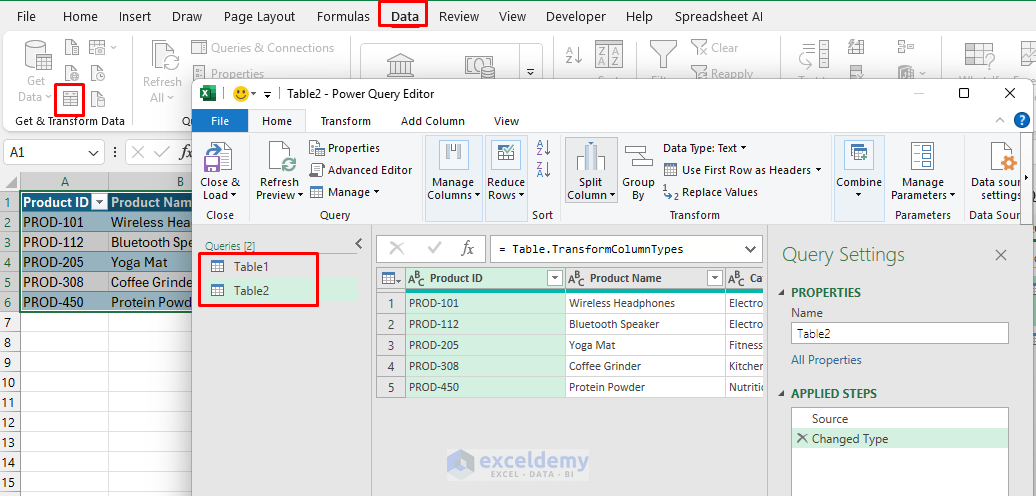
Task: Close the Query Settings pane
Action: point(1001,255)
